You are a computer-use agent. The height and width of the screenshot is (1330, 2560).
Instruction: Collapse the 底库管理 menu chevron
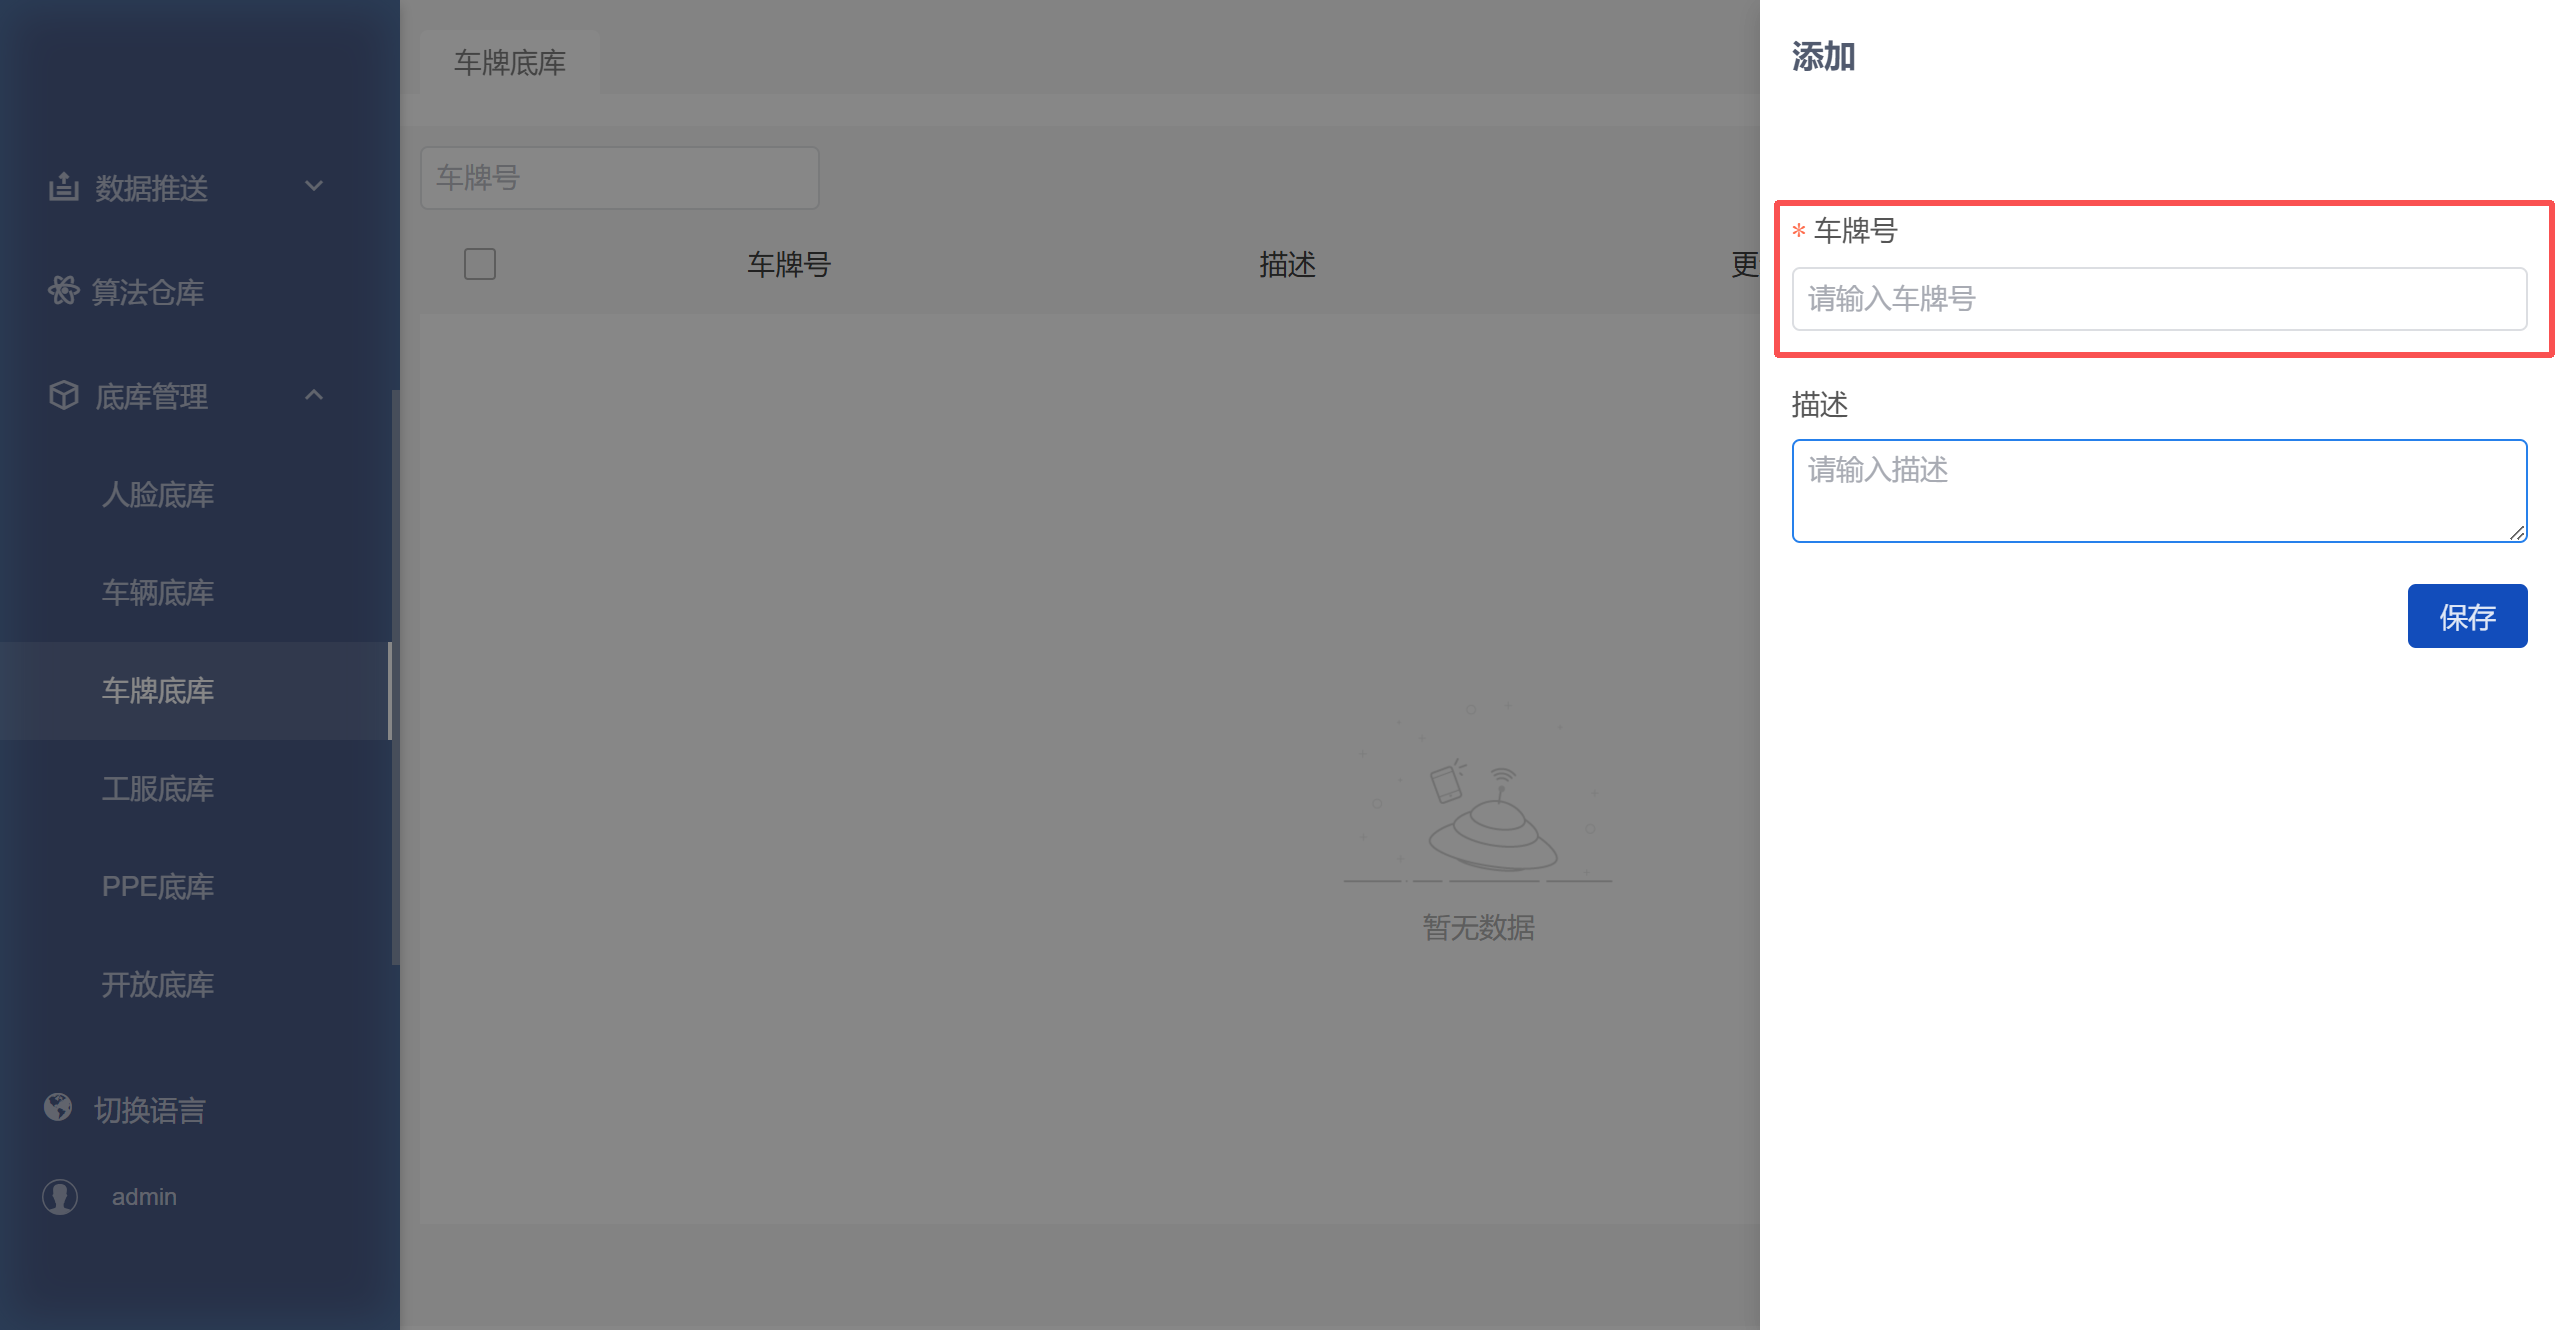tap(314, 395)
